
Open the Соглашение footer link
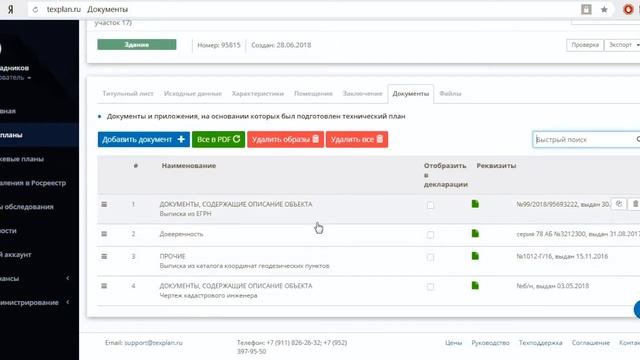click(x=591, y=342)
